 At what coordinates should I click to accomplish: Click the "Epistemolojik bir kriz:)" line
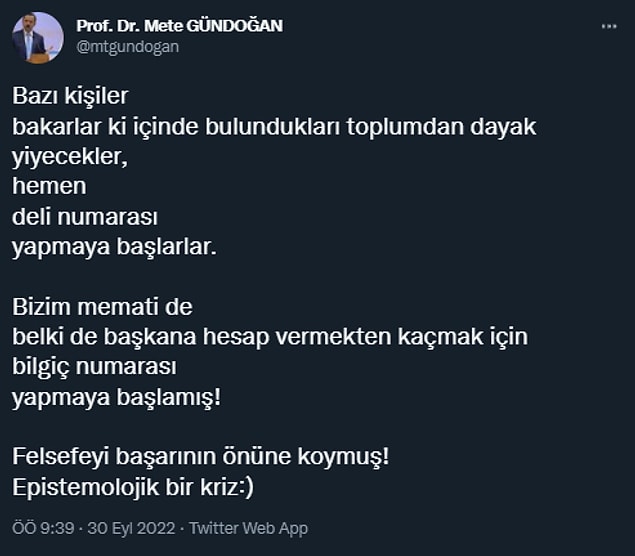[133, 487]
